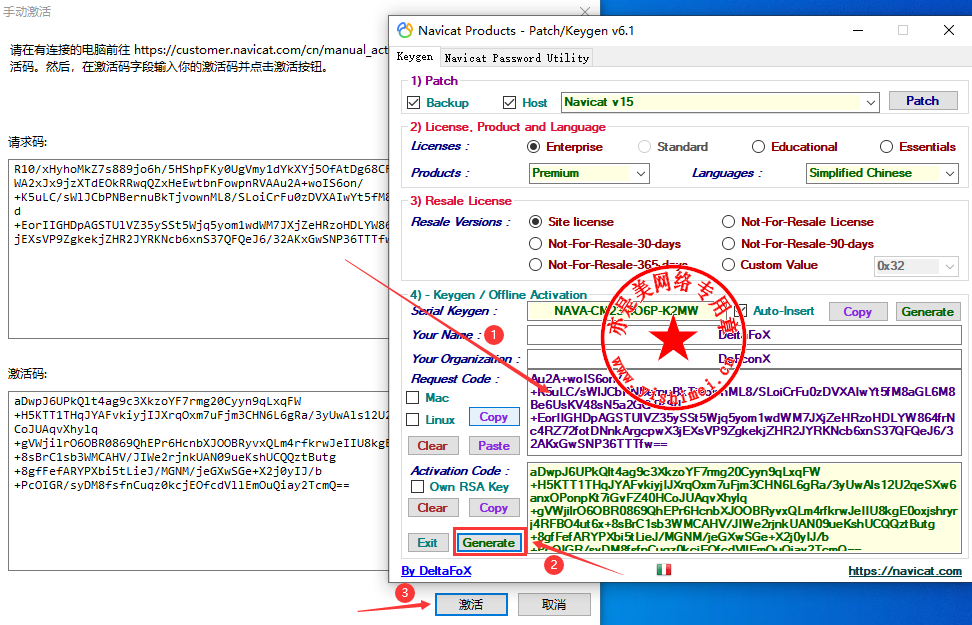The image size is (972, 625).
Task: Switch to the Navicat Password Utility tab
Action: (x=516, y=58)
